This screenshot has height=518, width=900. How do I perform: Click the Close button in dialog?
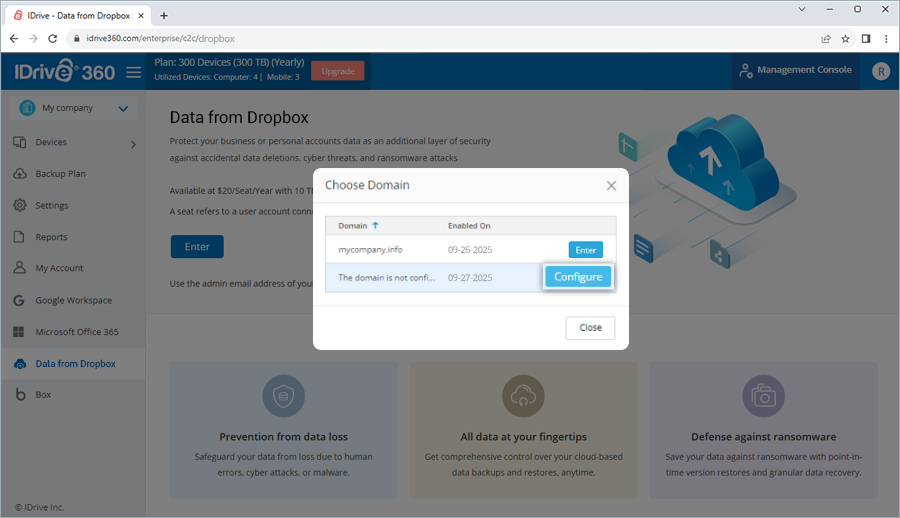(x=590, y=328)
